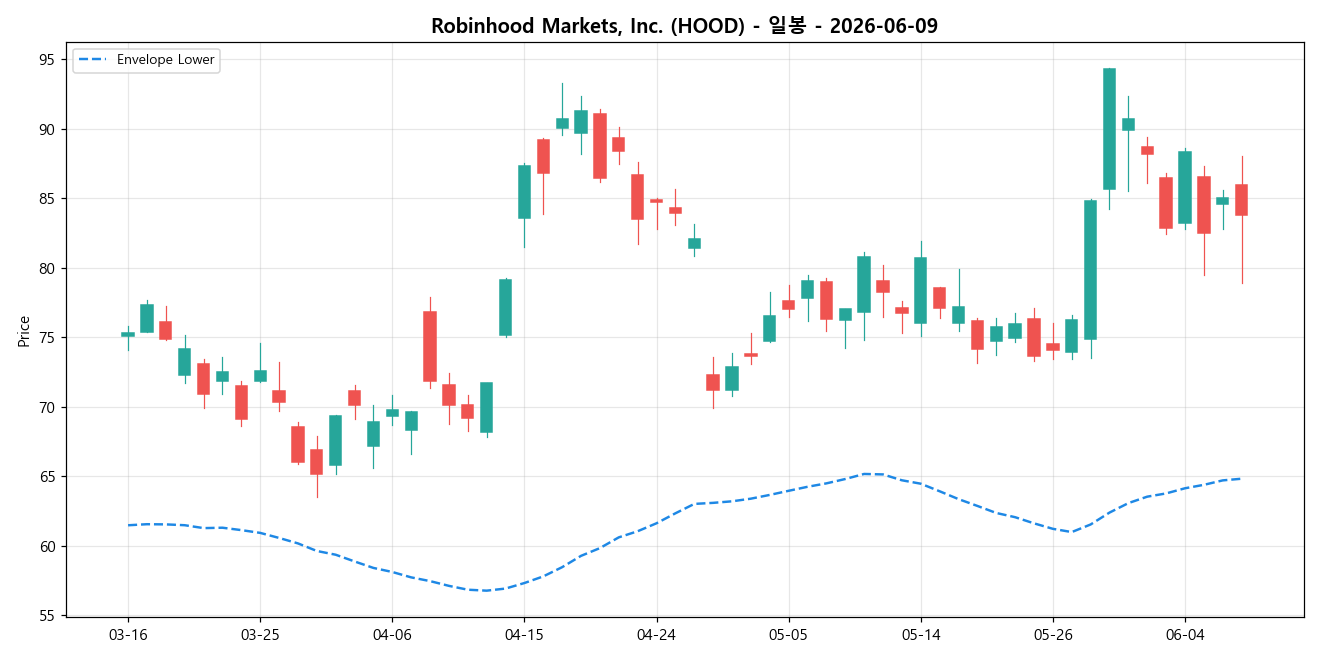Click the 04-24 date tick label
Image resolution: width=1320 pixels, height=660 pixels.
pyautogui.click(x=656, y=635)
